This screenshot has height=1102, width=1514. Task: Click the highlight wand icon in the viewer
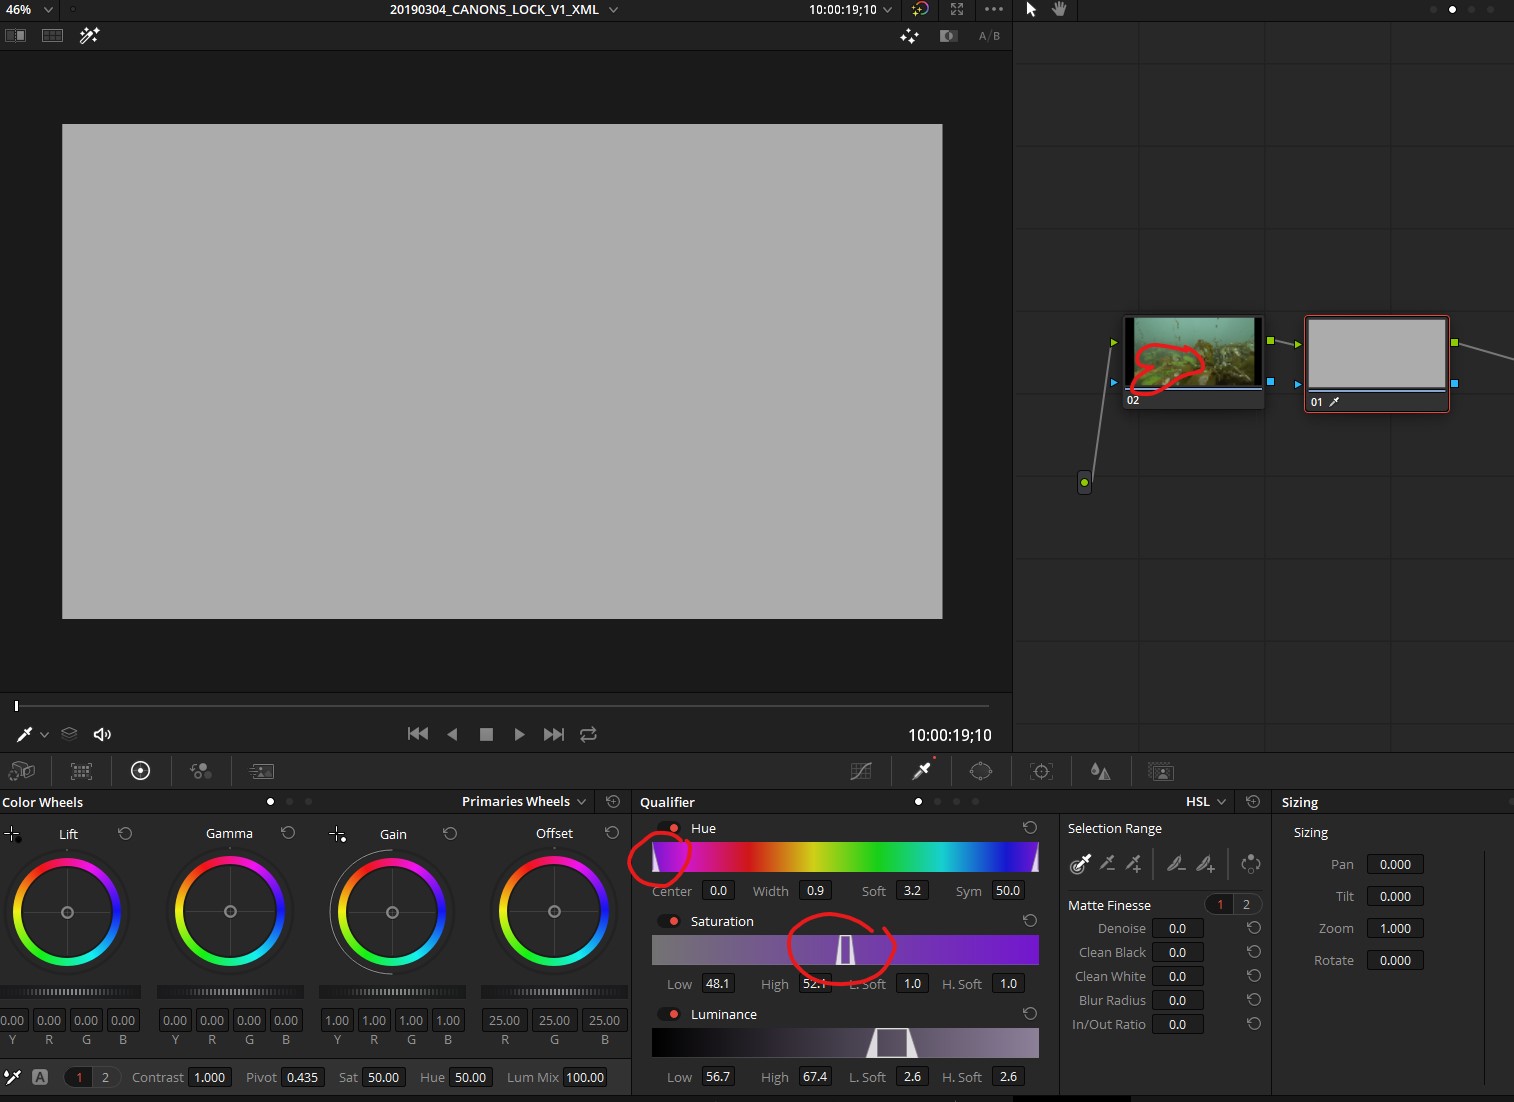coord(90,36)
